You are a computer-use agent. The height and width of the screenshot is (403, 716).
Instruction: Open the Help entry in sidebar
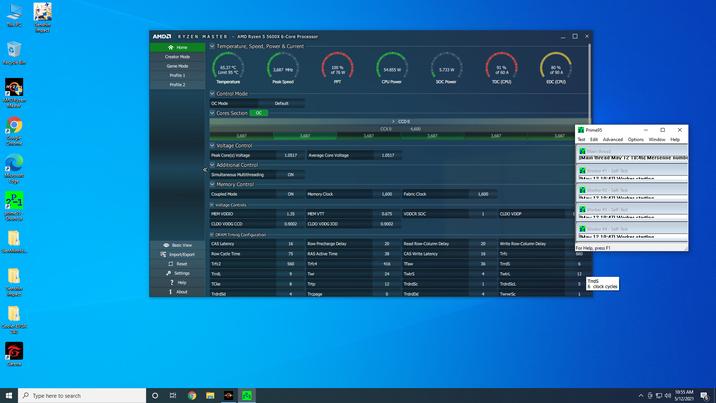(177, 283)
